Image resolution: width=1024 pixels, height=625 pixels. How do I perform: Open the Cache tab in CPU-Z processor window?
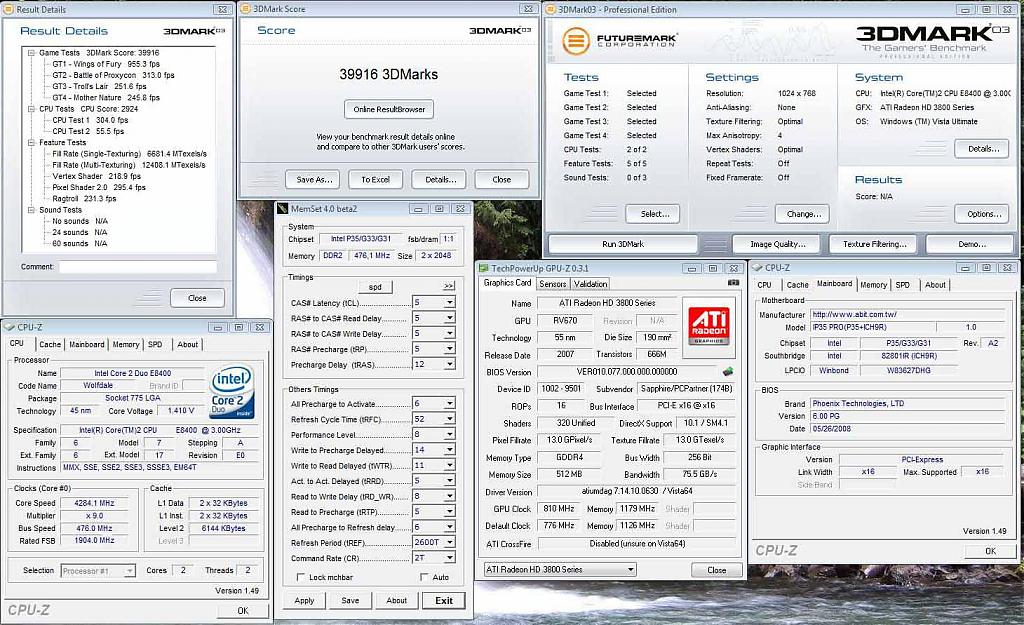50,344
